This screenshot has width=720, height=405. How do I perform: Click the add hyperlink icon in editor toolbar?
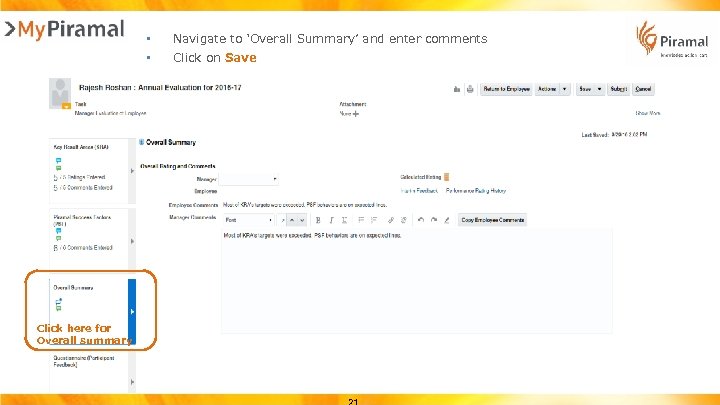pyautogui.click(x=391, y=220)
